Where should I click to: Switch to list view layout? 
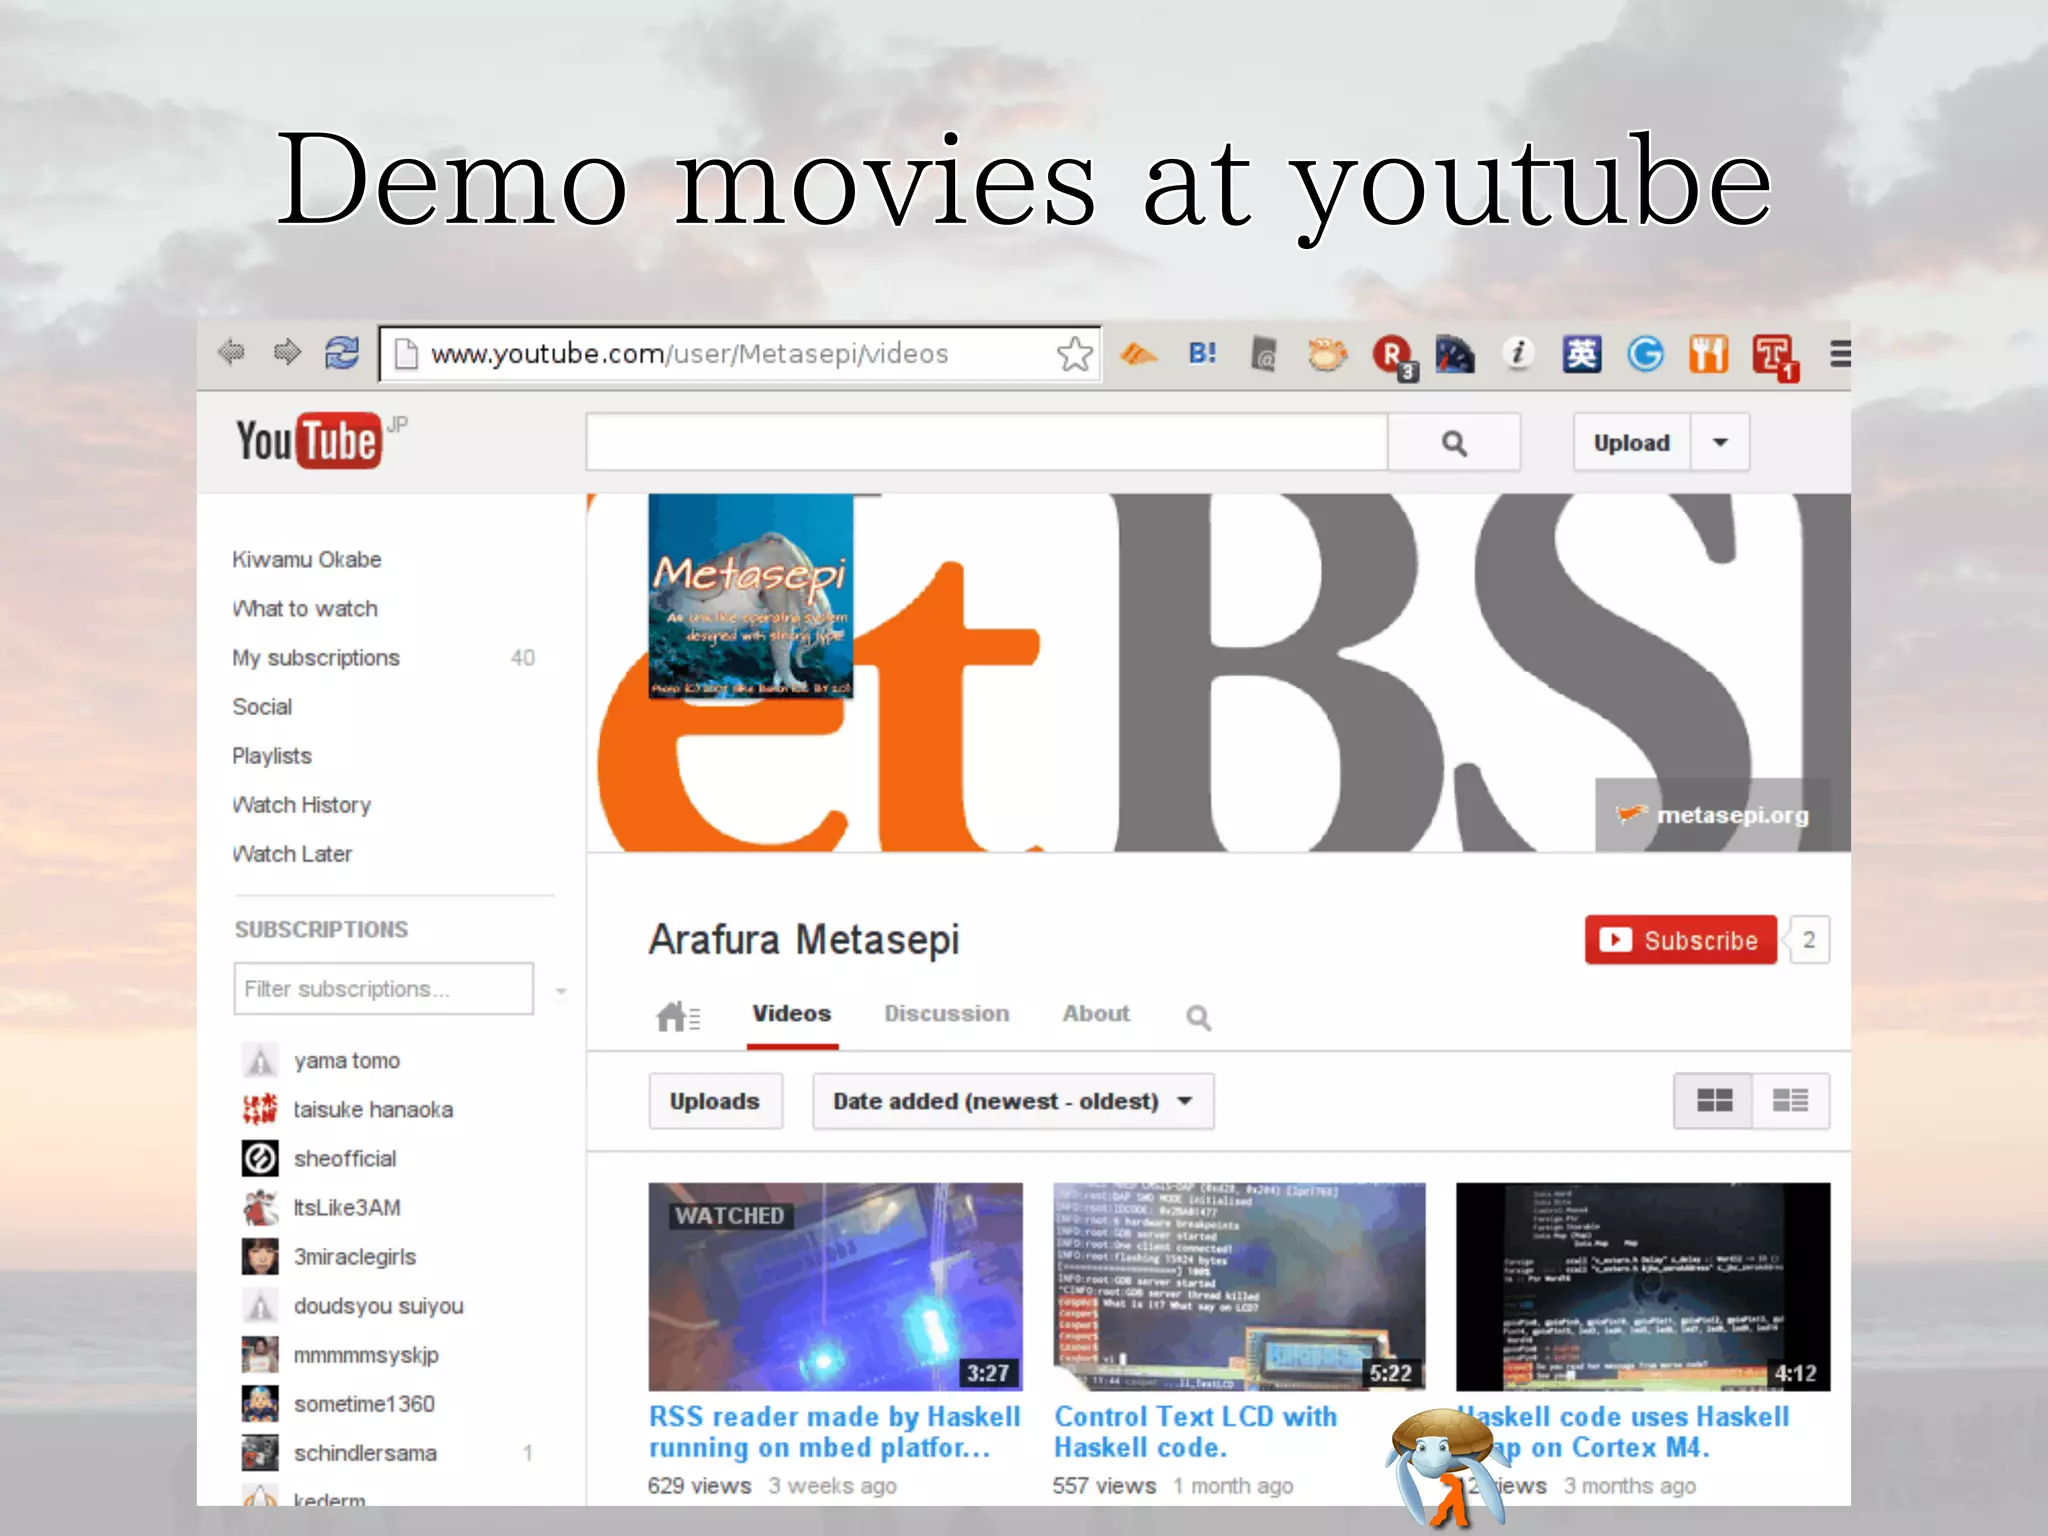pos(1790,1101)
